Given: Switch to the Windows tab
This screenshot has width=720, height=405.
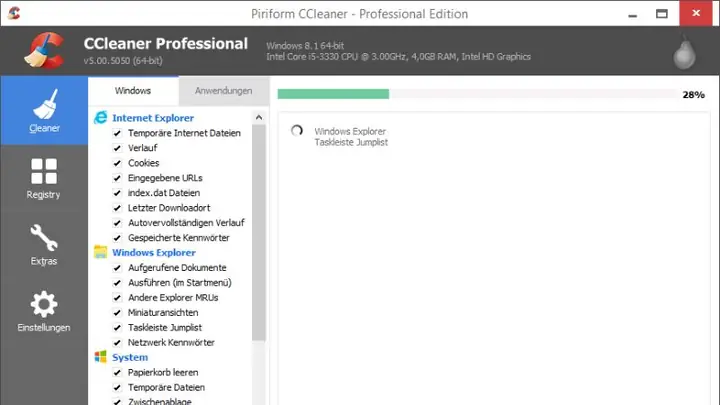Looking at the screenshot, I should (x=133, y=90).
